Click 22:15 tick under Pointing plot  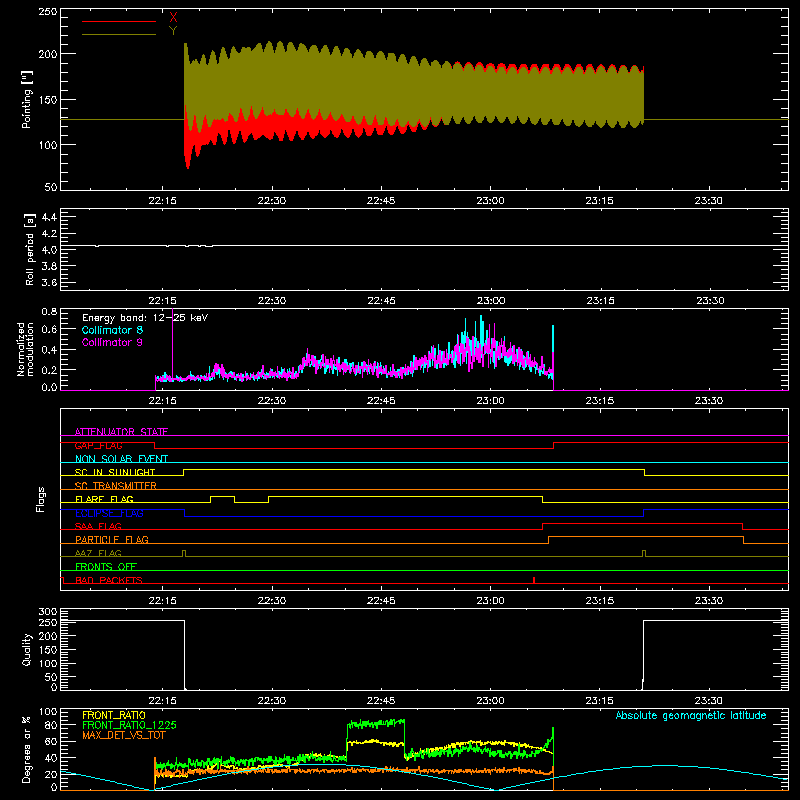tap(162, 201)
